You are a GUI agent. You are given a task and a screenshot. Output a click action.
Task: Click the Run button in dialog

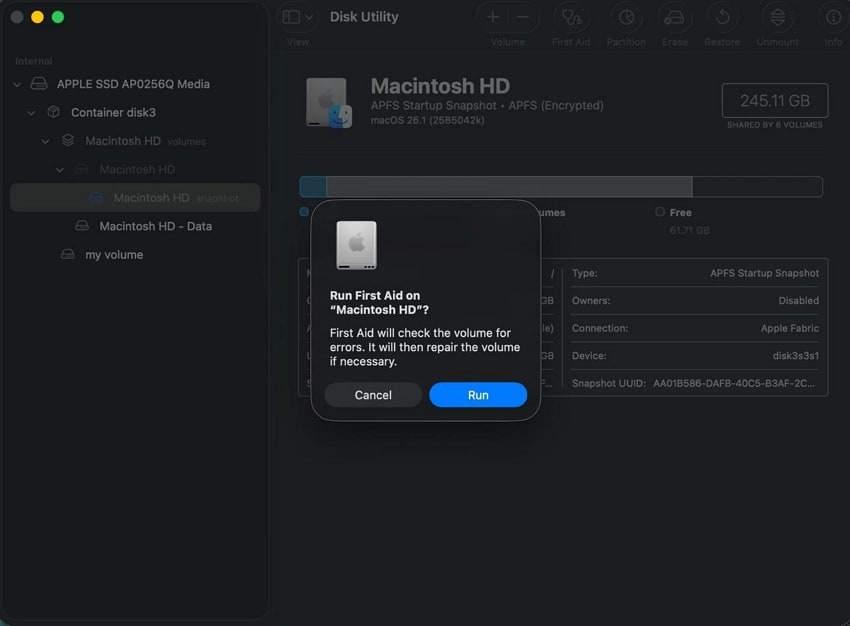tap(478, 395)
